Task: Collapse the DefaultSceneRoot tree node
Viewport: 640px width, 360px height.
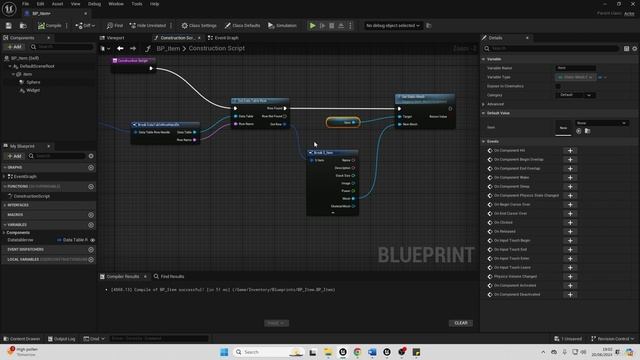Action: point(10,66)
